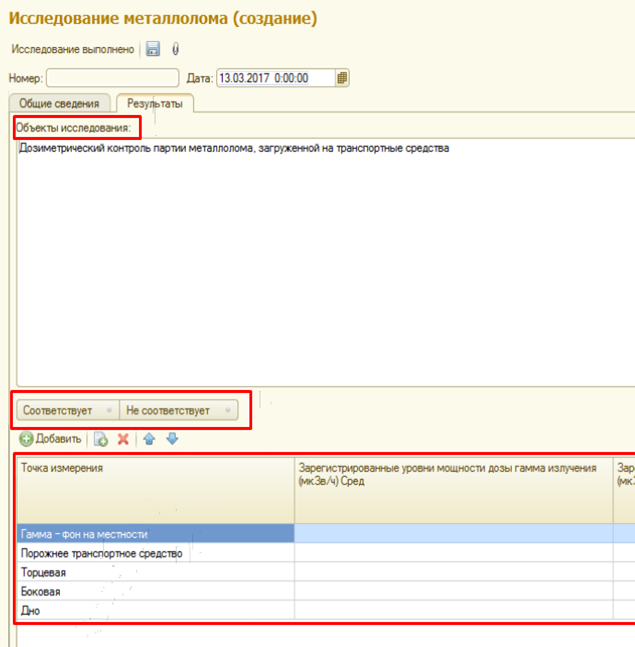Screen dimensions: 635x647
Task: Move row down with blue down arrow
Action: pyautogui.click(x=172, y=439)
